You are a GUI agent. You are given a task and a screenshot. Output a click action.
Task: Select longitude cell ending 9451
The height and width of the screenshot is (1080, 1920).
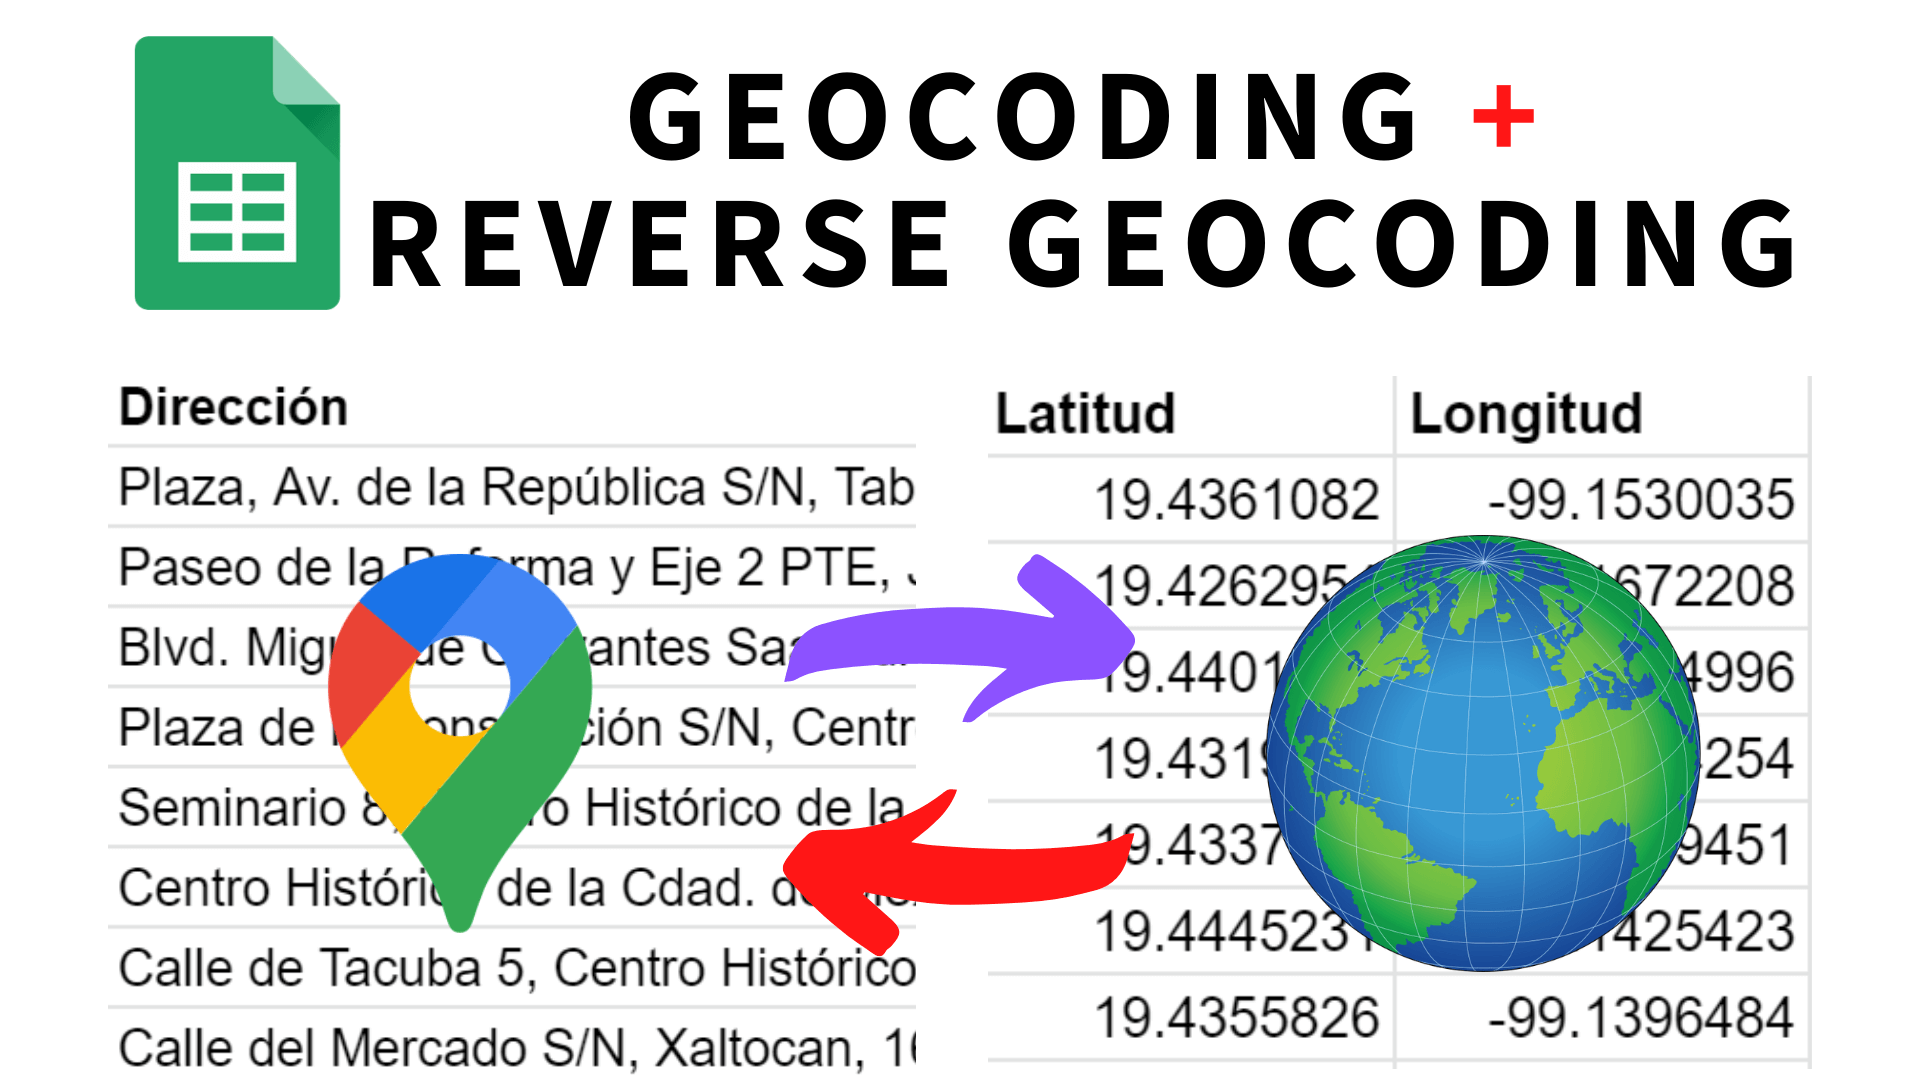click(x=1602, y=844)
